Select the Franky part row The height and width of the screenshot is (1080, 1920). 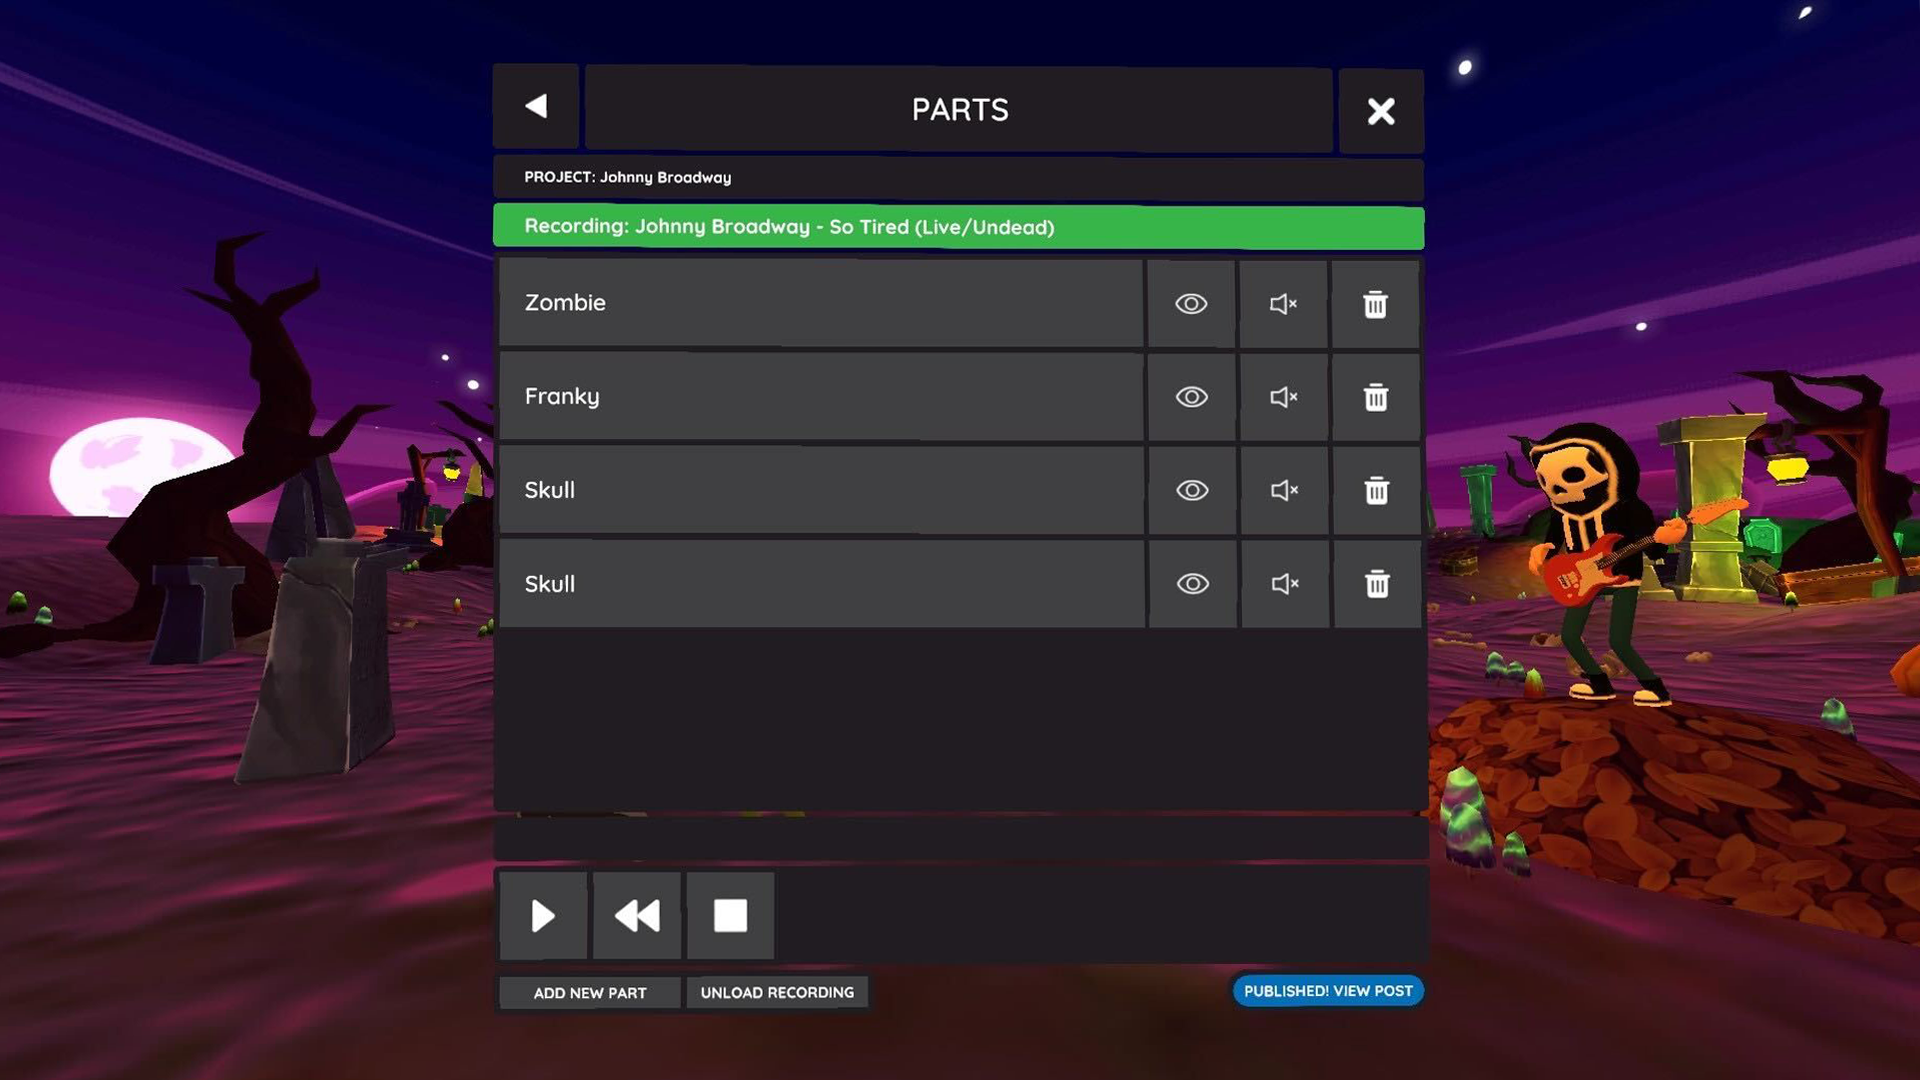click(x=821, y=397)
